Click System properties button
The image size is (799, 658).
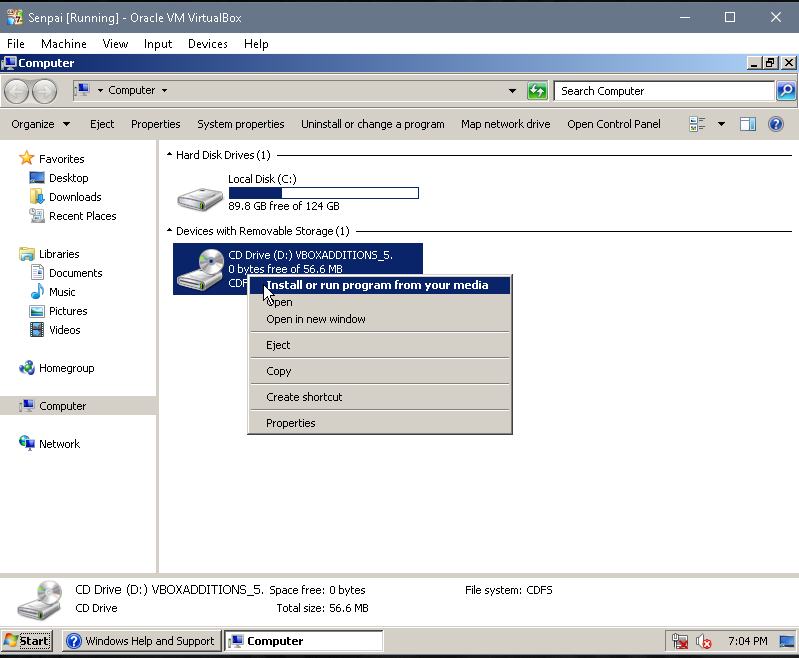[x=241, y=124]
